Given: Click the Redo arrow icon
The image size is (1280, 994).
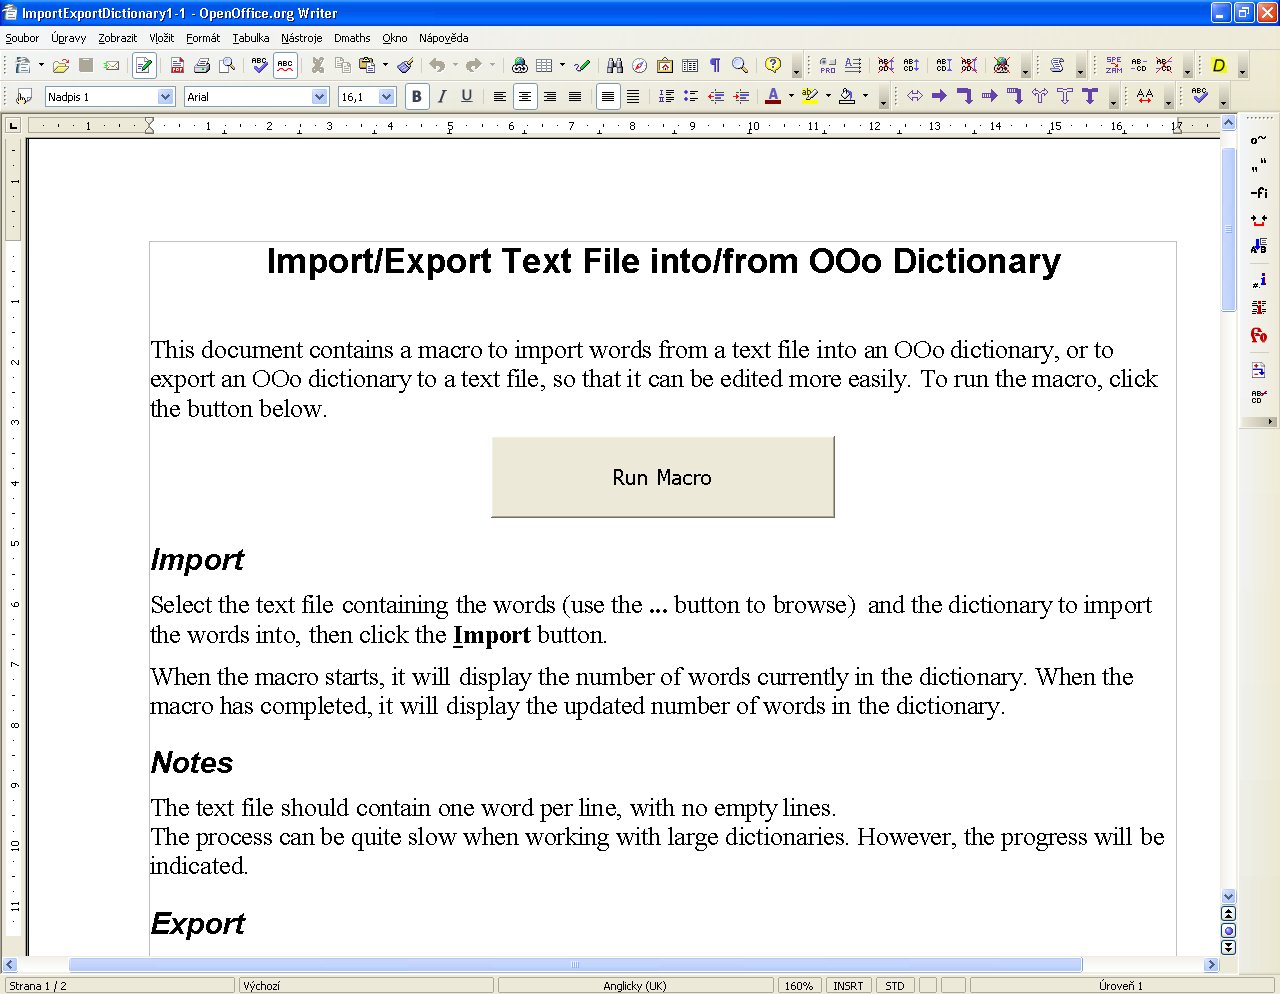Looking at the screenshot, I should [x=474, y=65].
